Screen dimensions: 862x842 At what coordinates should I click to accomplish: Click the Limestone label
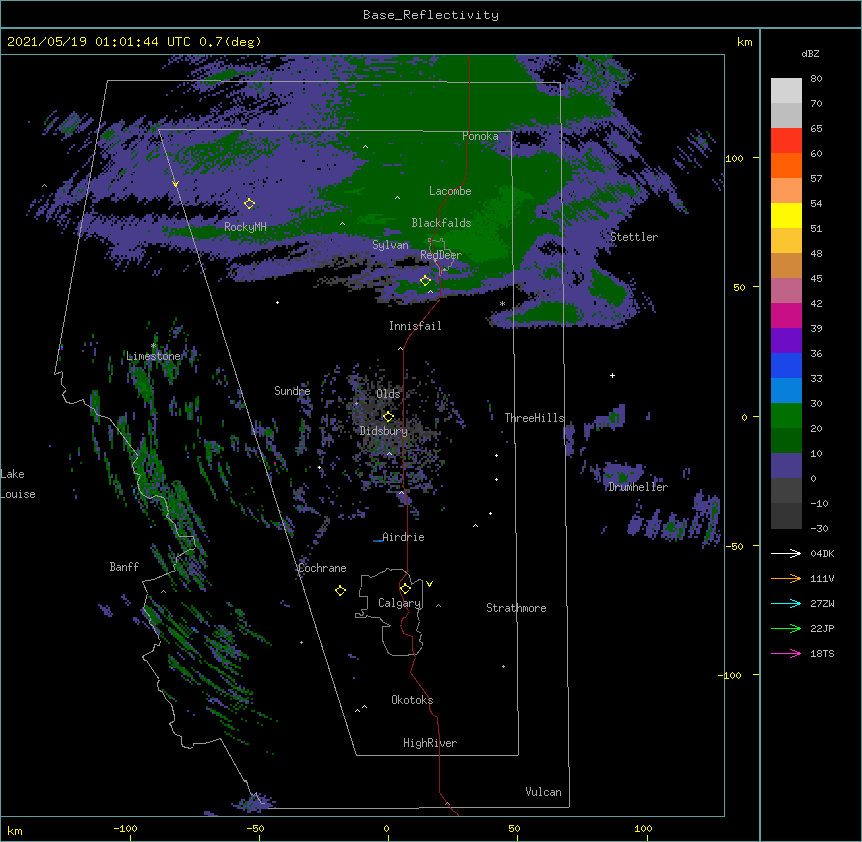[153, 356]
